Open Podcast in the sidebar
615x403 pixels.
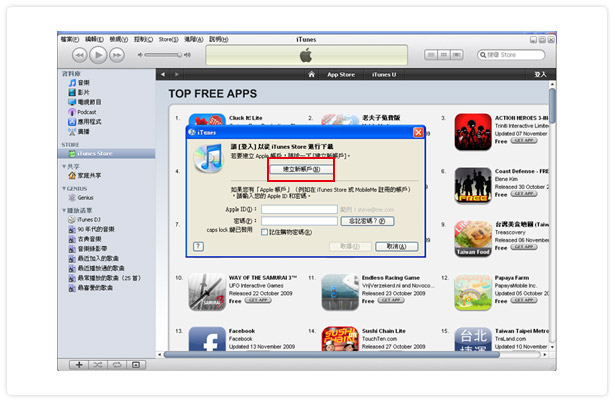[x=82, y=112]
